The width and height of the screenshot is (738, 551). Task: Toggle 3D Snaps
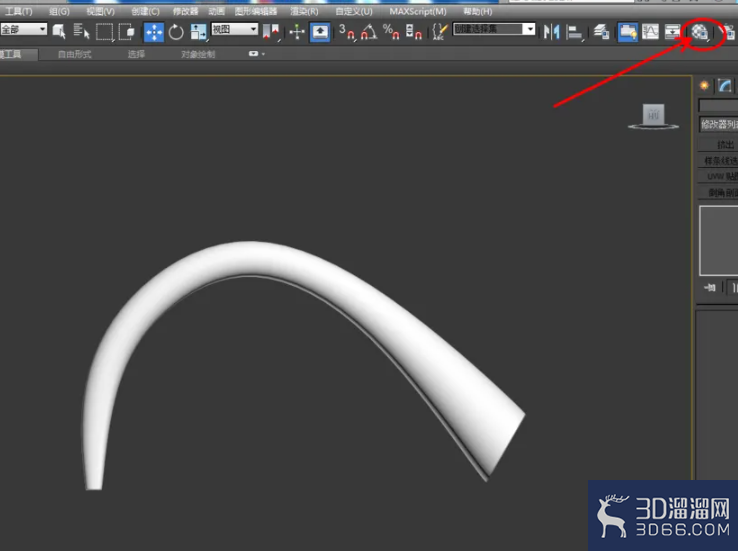click(x=346, y=32)
